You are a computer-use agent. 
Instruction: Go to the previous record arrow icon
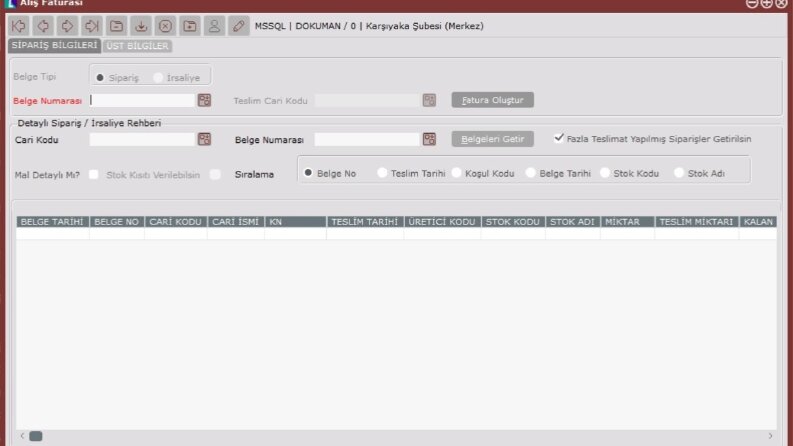pos(43,26)
